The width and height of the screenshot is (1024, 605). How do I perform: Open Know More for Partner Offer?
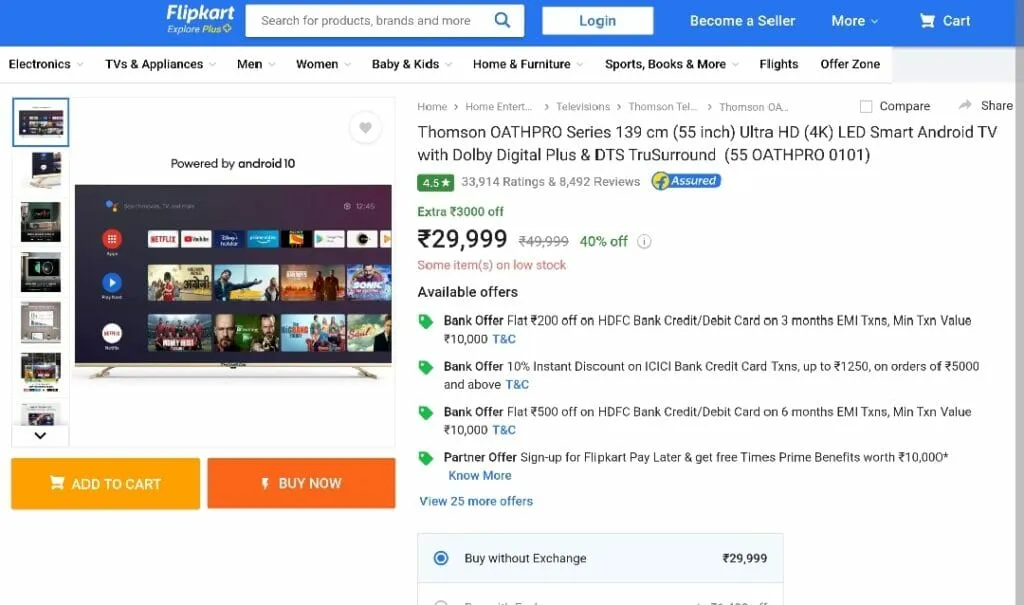[479, 476]
